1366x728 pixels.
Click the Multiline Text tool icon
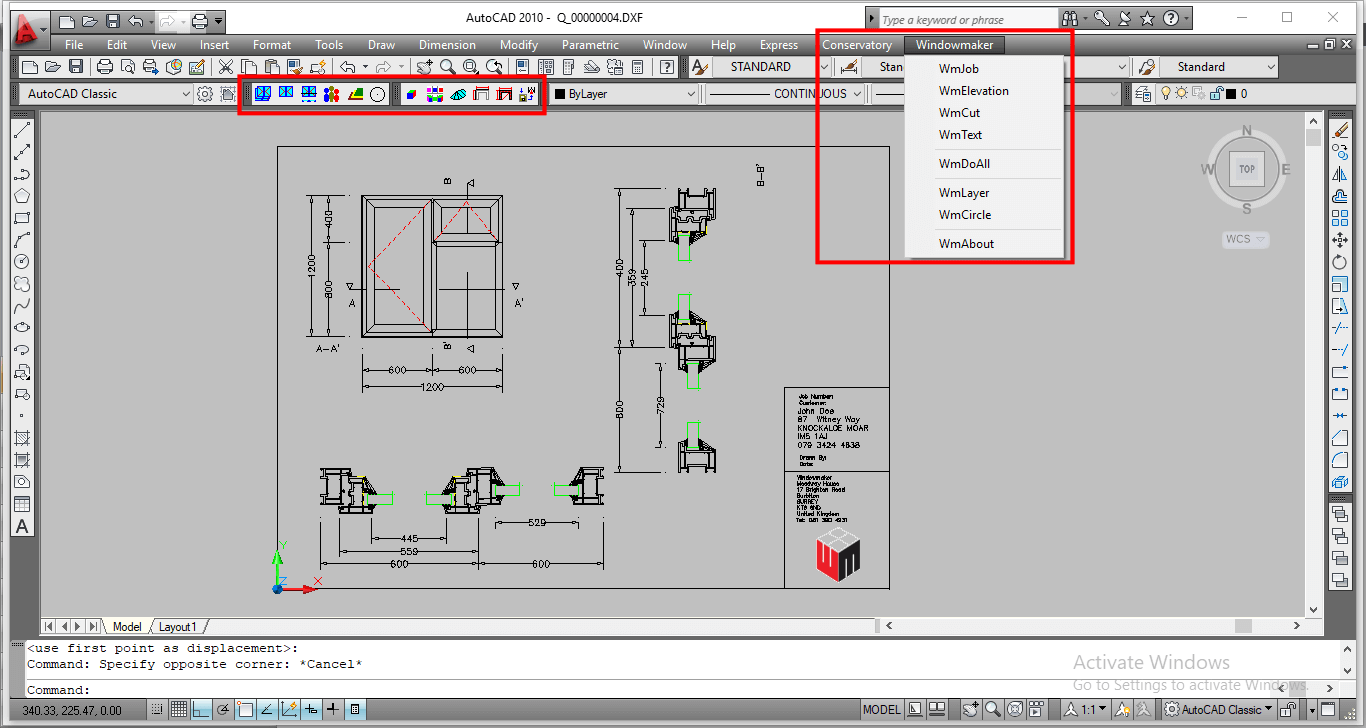click(22, 526)
